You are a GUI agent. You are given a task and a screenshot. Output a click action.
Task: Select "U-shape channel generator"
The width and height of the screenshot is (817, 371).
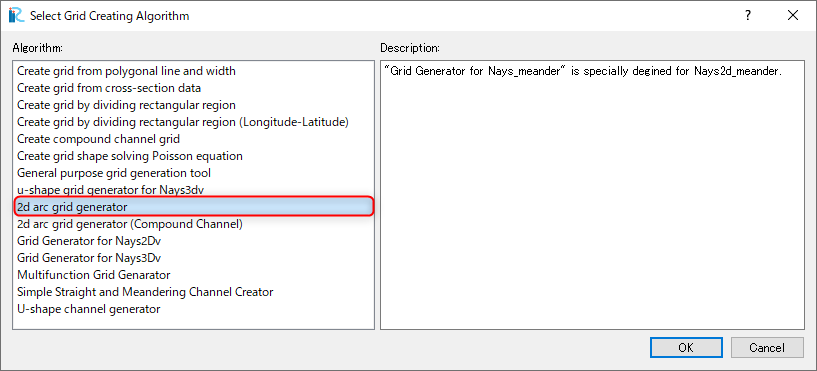click(x=89, y=309)
